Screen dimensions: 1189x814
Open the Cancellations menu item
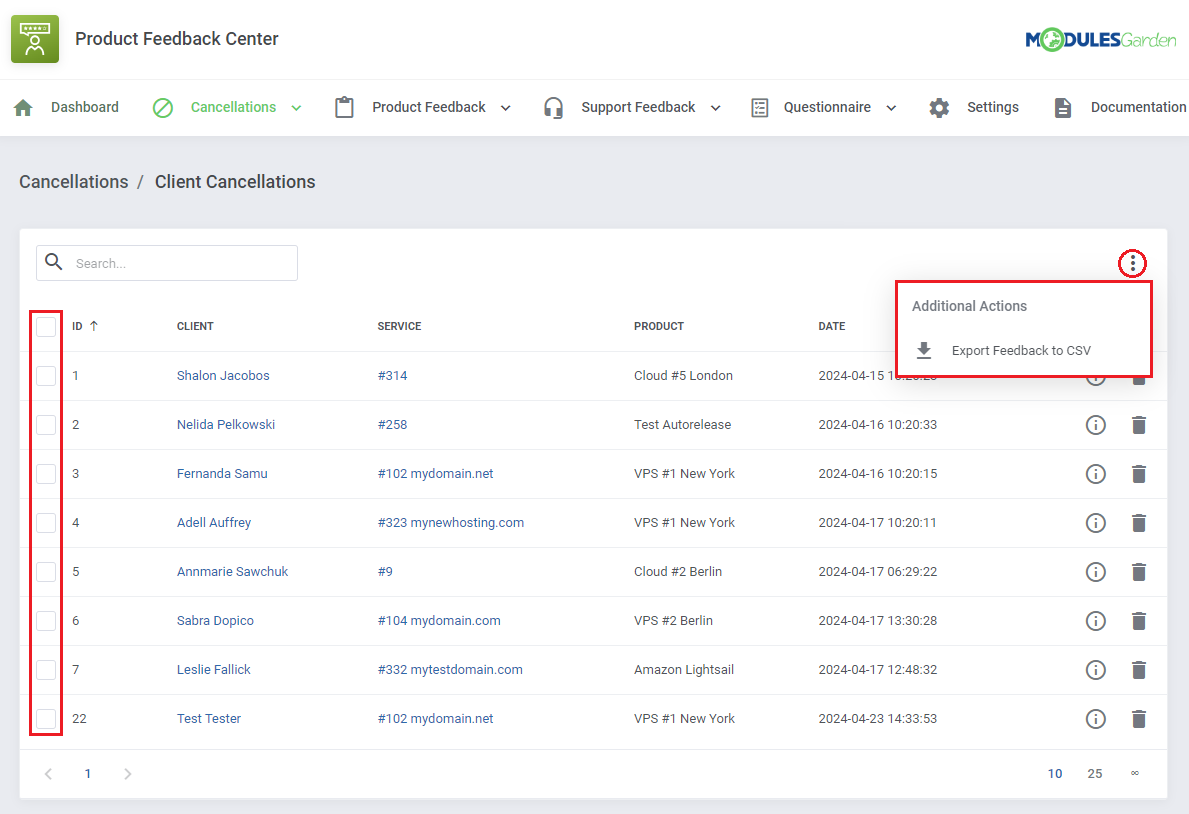pyautogui.click(x=234, y=107)
